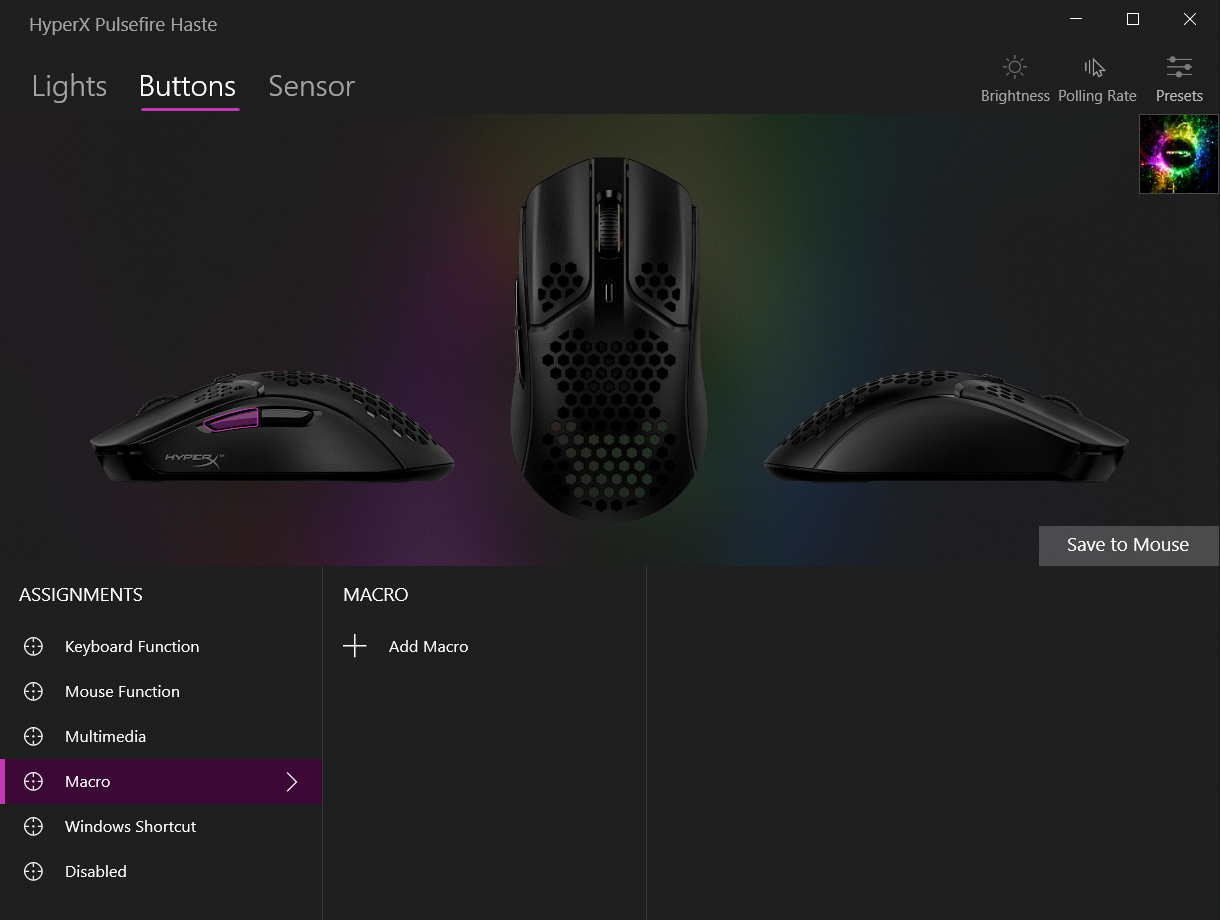Click the crosshair icon next to Keyboard Function
Screen dimensions: 1220x920
click(x=33, y=646)
